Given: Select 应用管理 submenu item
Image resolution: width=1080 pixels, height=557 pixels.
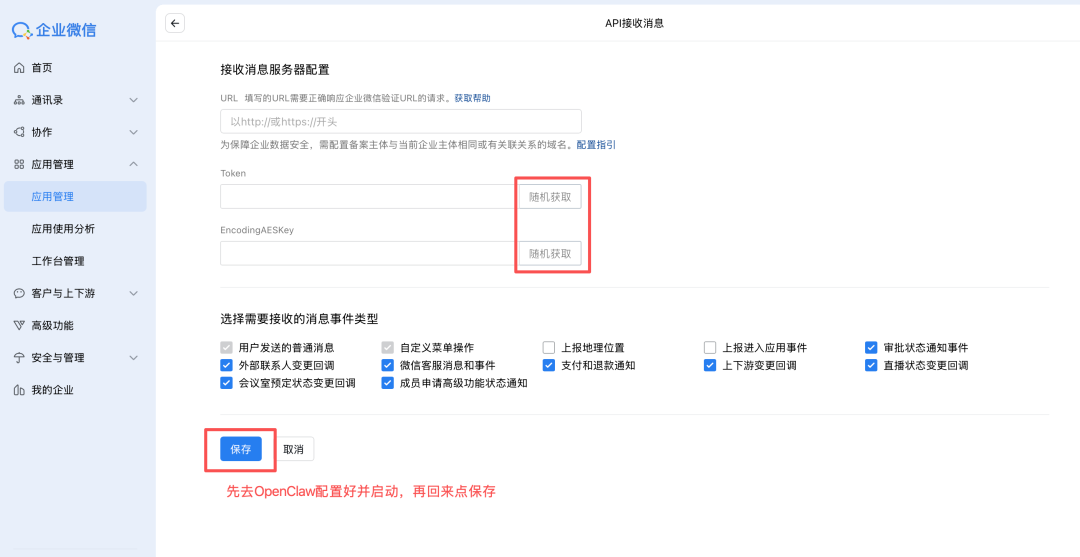Looking at the screenshot, I should (75, 197).
